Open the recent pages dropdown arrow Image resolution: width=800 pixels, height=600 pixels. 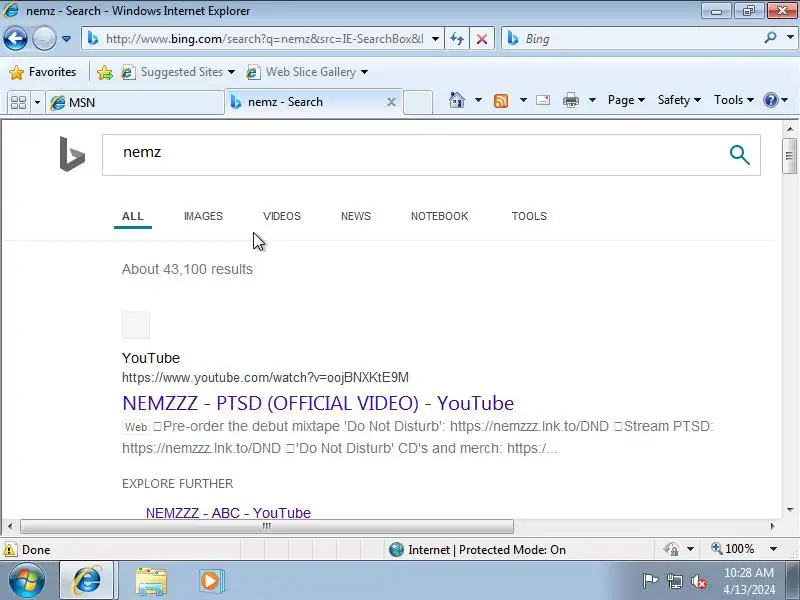(x=66, y=39)
